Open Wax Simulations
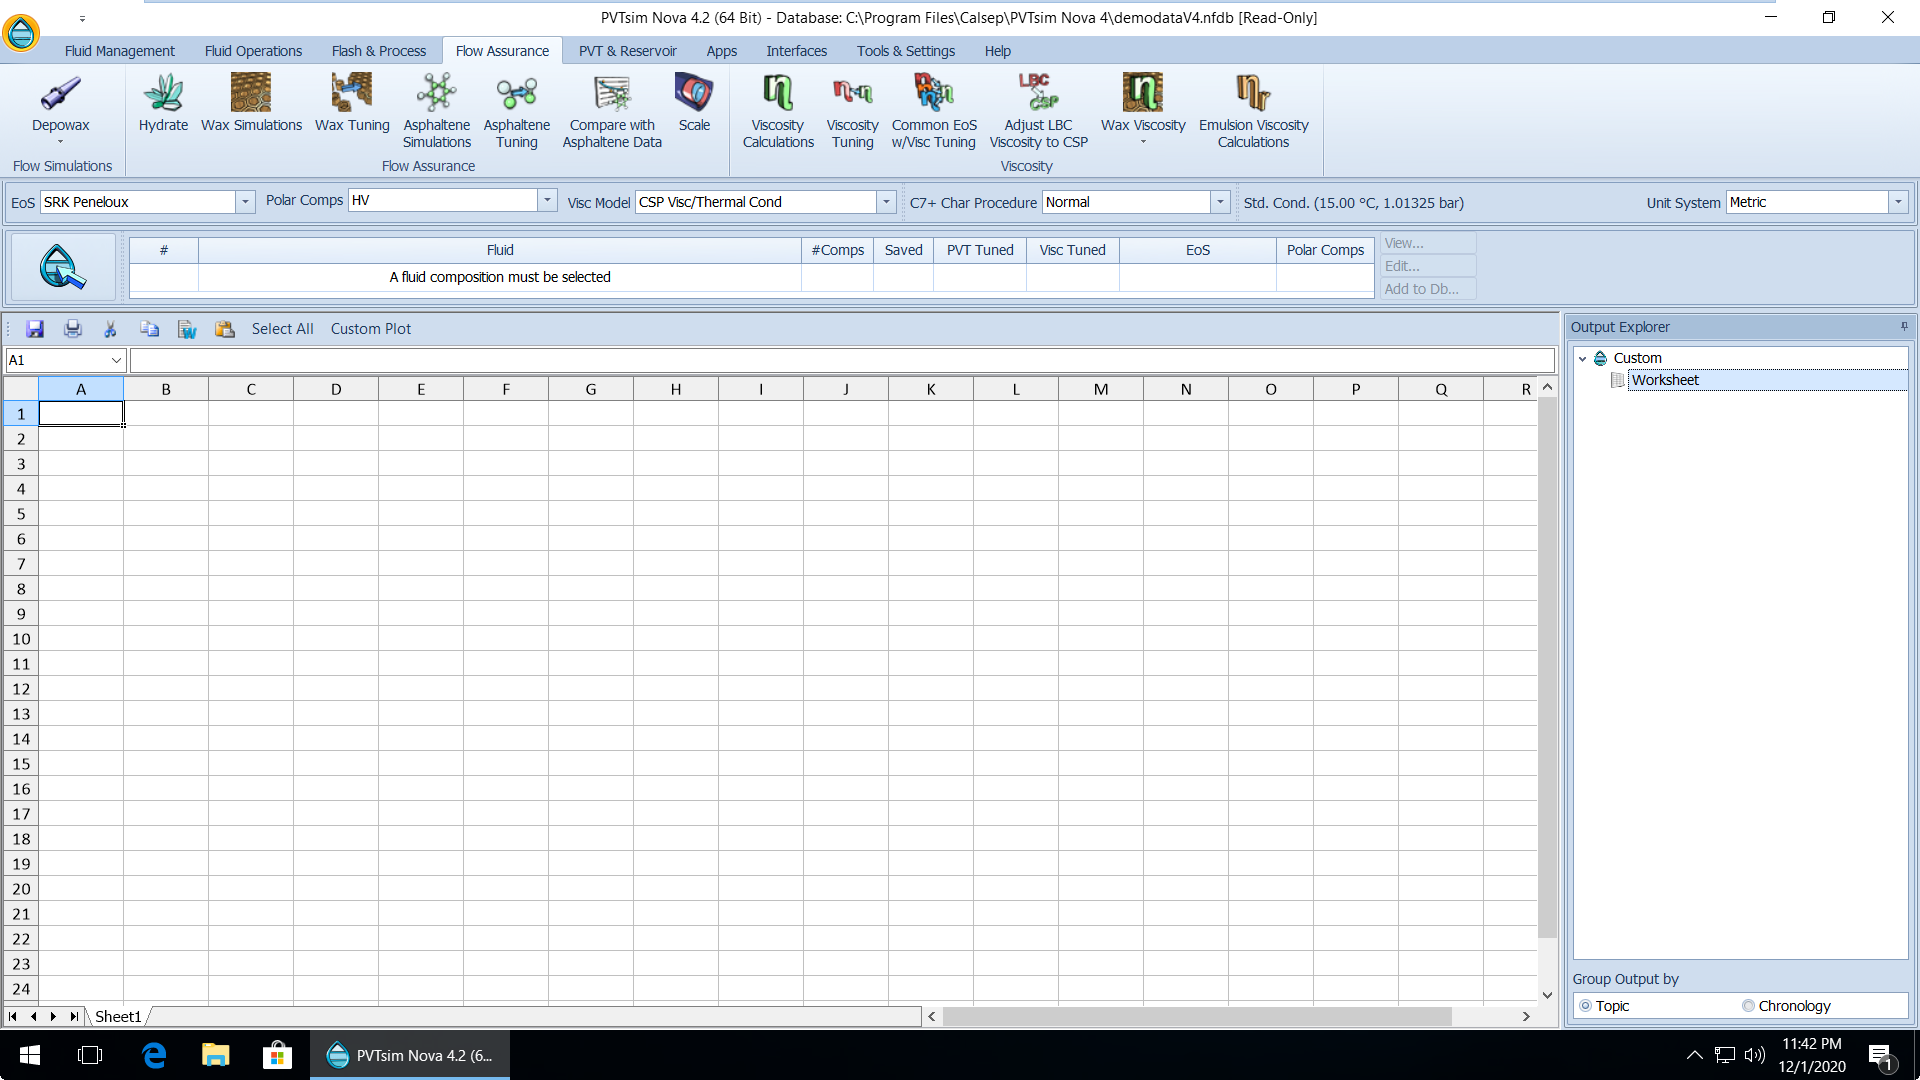Screen dimensions: 1920x1080 click(x=251, y=104)
